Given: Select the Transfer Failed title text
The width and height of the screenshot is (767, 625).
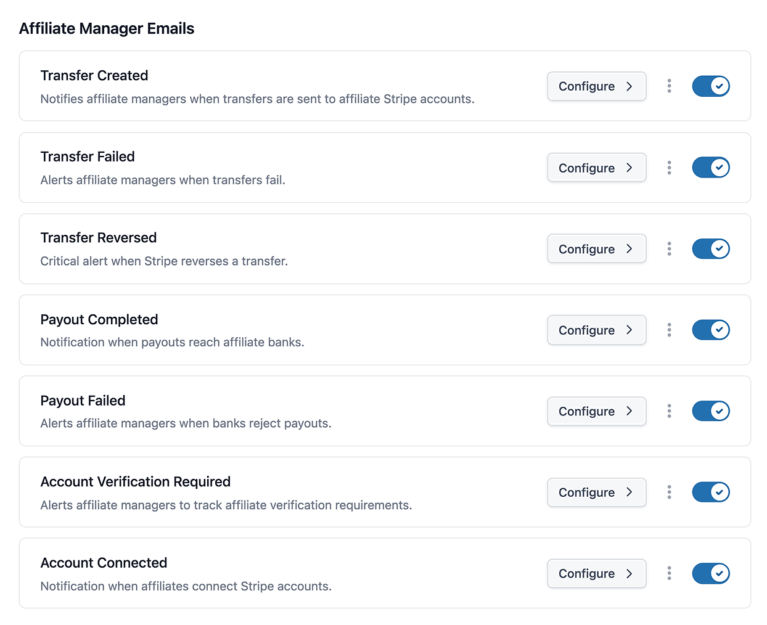Looking at the screenshot, I should (x=88, y=156).
